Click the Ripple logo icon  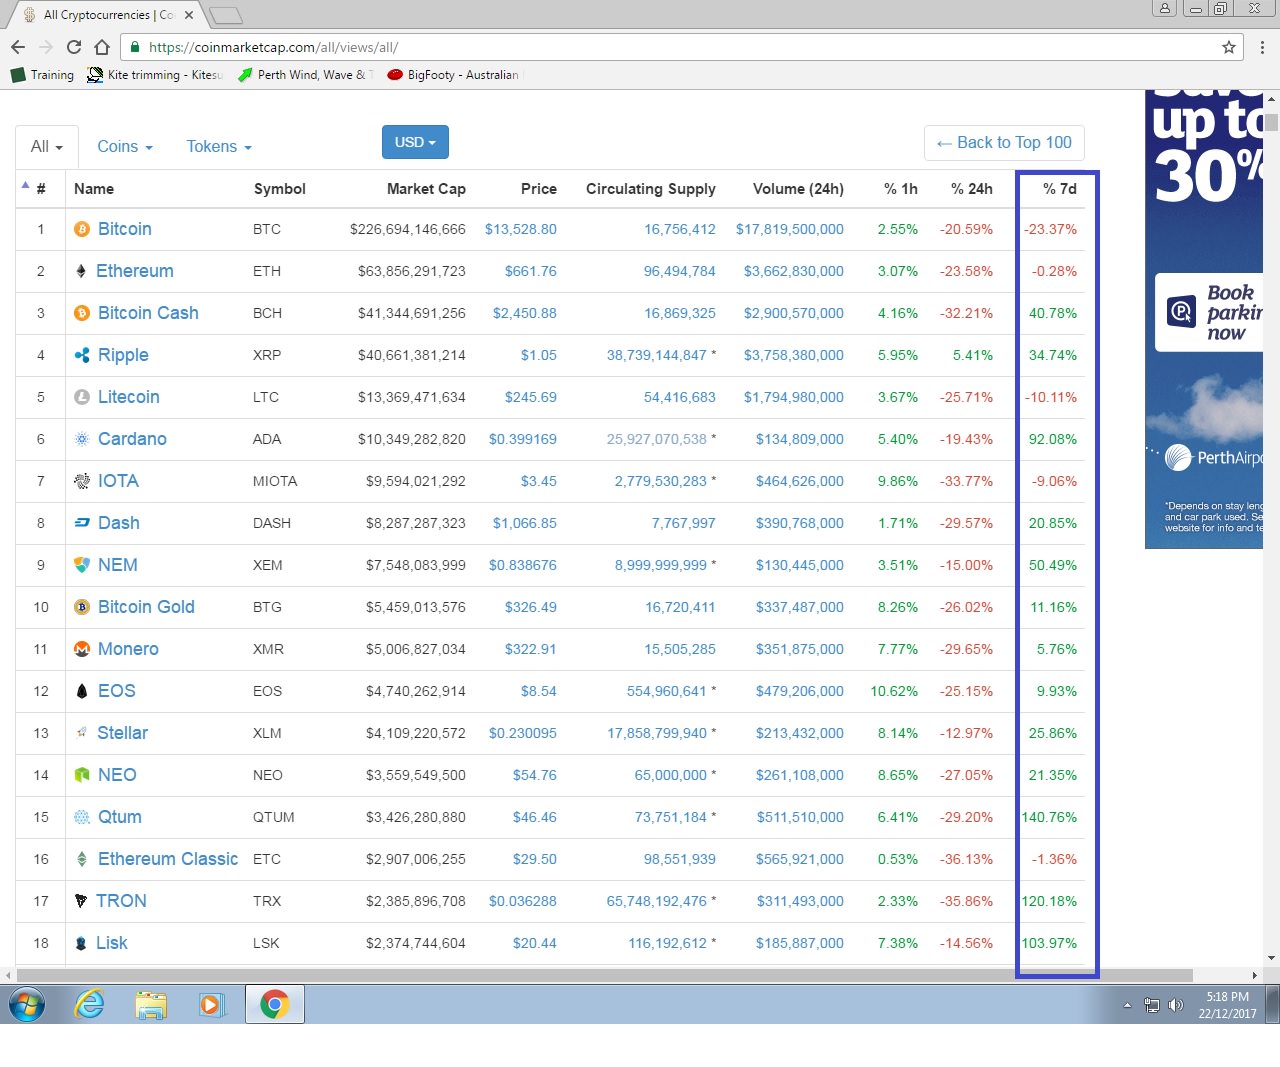82,355
